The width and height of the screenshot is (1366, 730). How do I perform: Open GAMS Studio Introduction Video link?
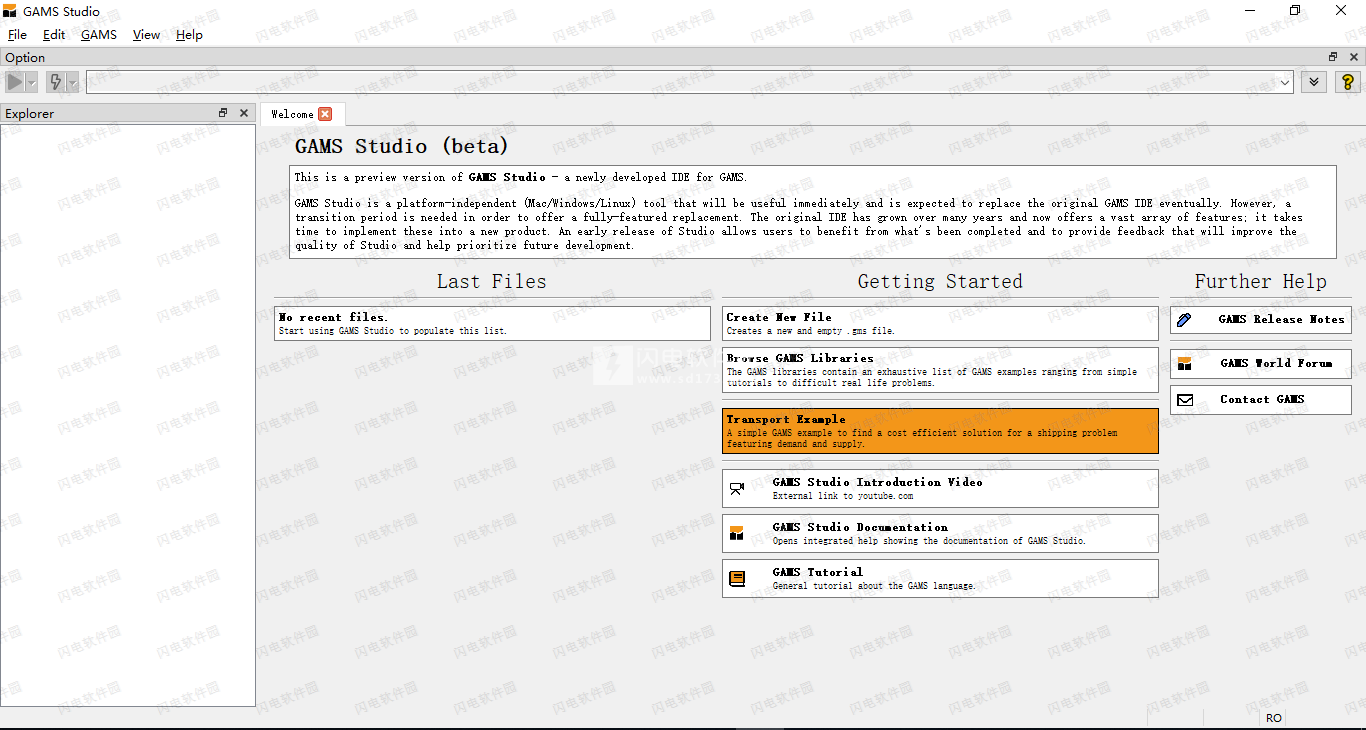(x=940, y=488)
